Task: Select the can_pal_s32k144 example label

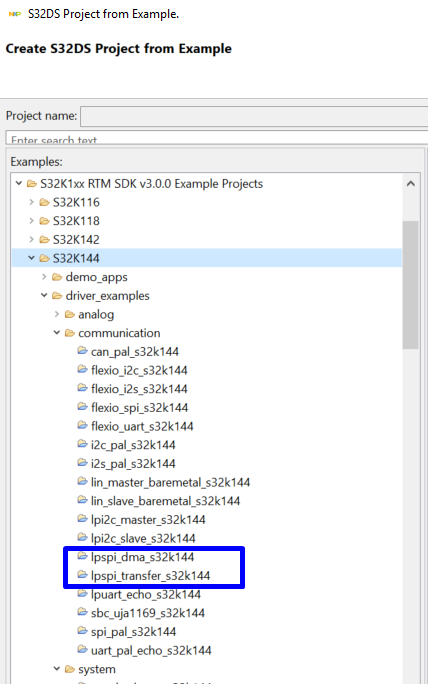Action: tap(135, 352)
